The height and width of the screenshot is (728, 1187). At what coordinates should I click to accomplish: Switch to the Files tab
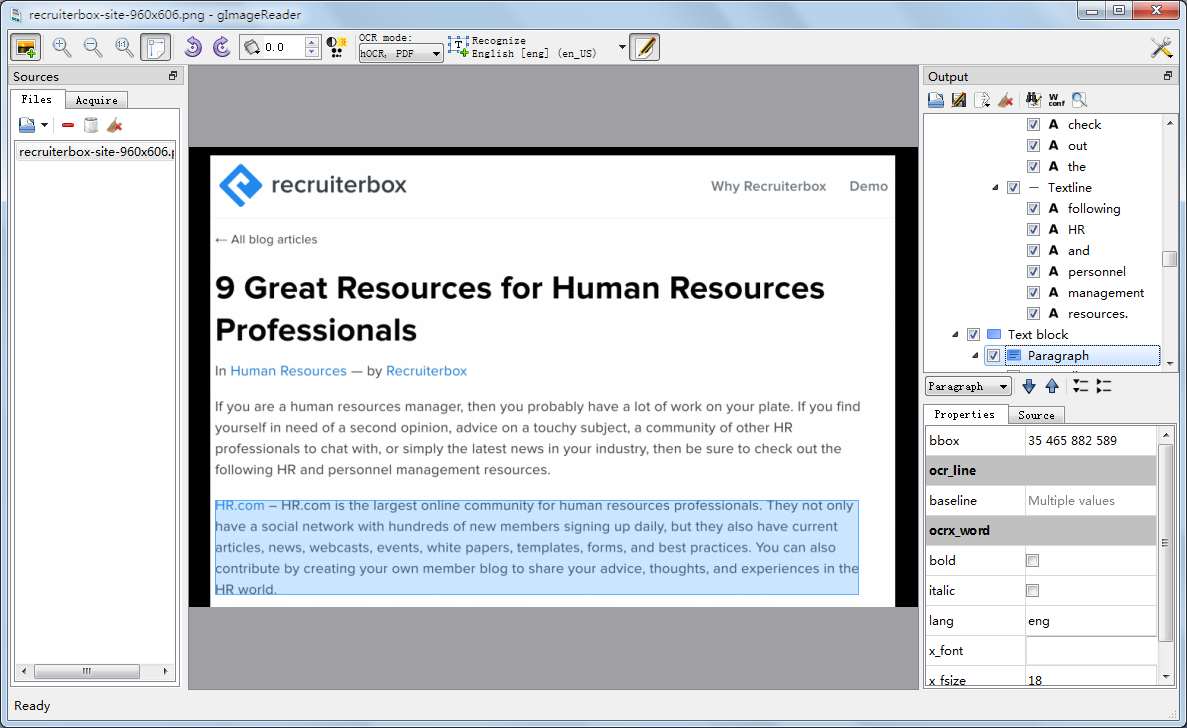36,99
